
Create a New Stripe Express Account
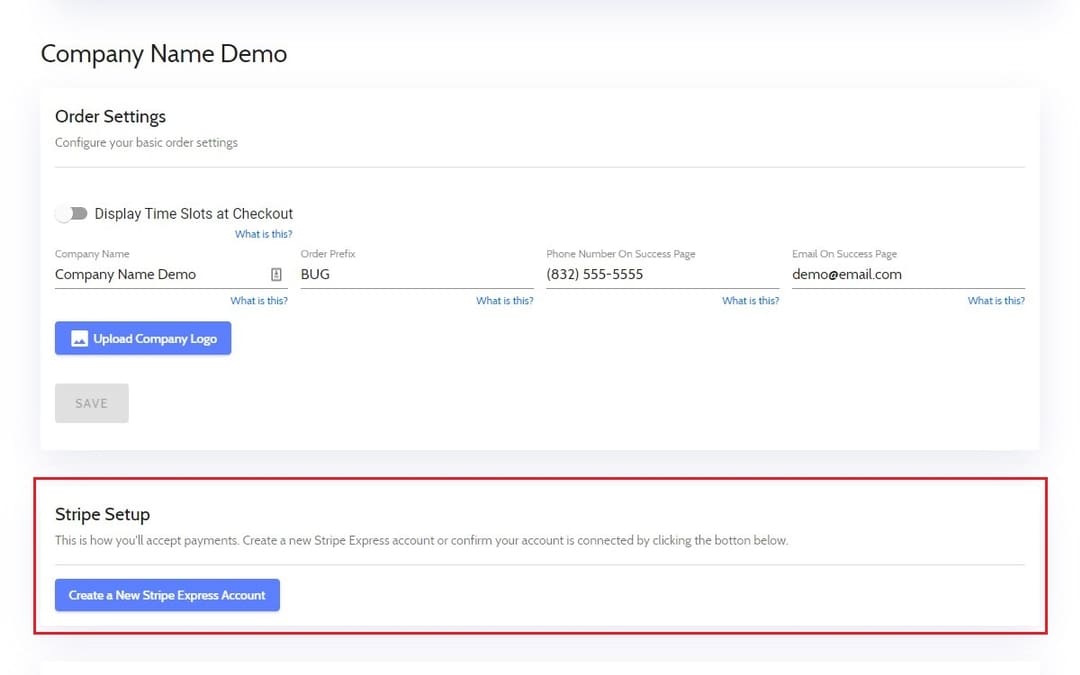tap(167, 594)
